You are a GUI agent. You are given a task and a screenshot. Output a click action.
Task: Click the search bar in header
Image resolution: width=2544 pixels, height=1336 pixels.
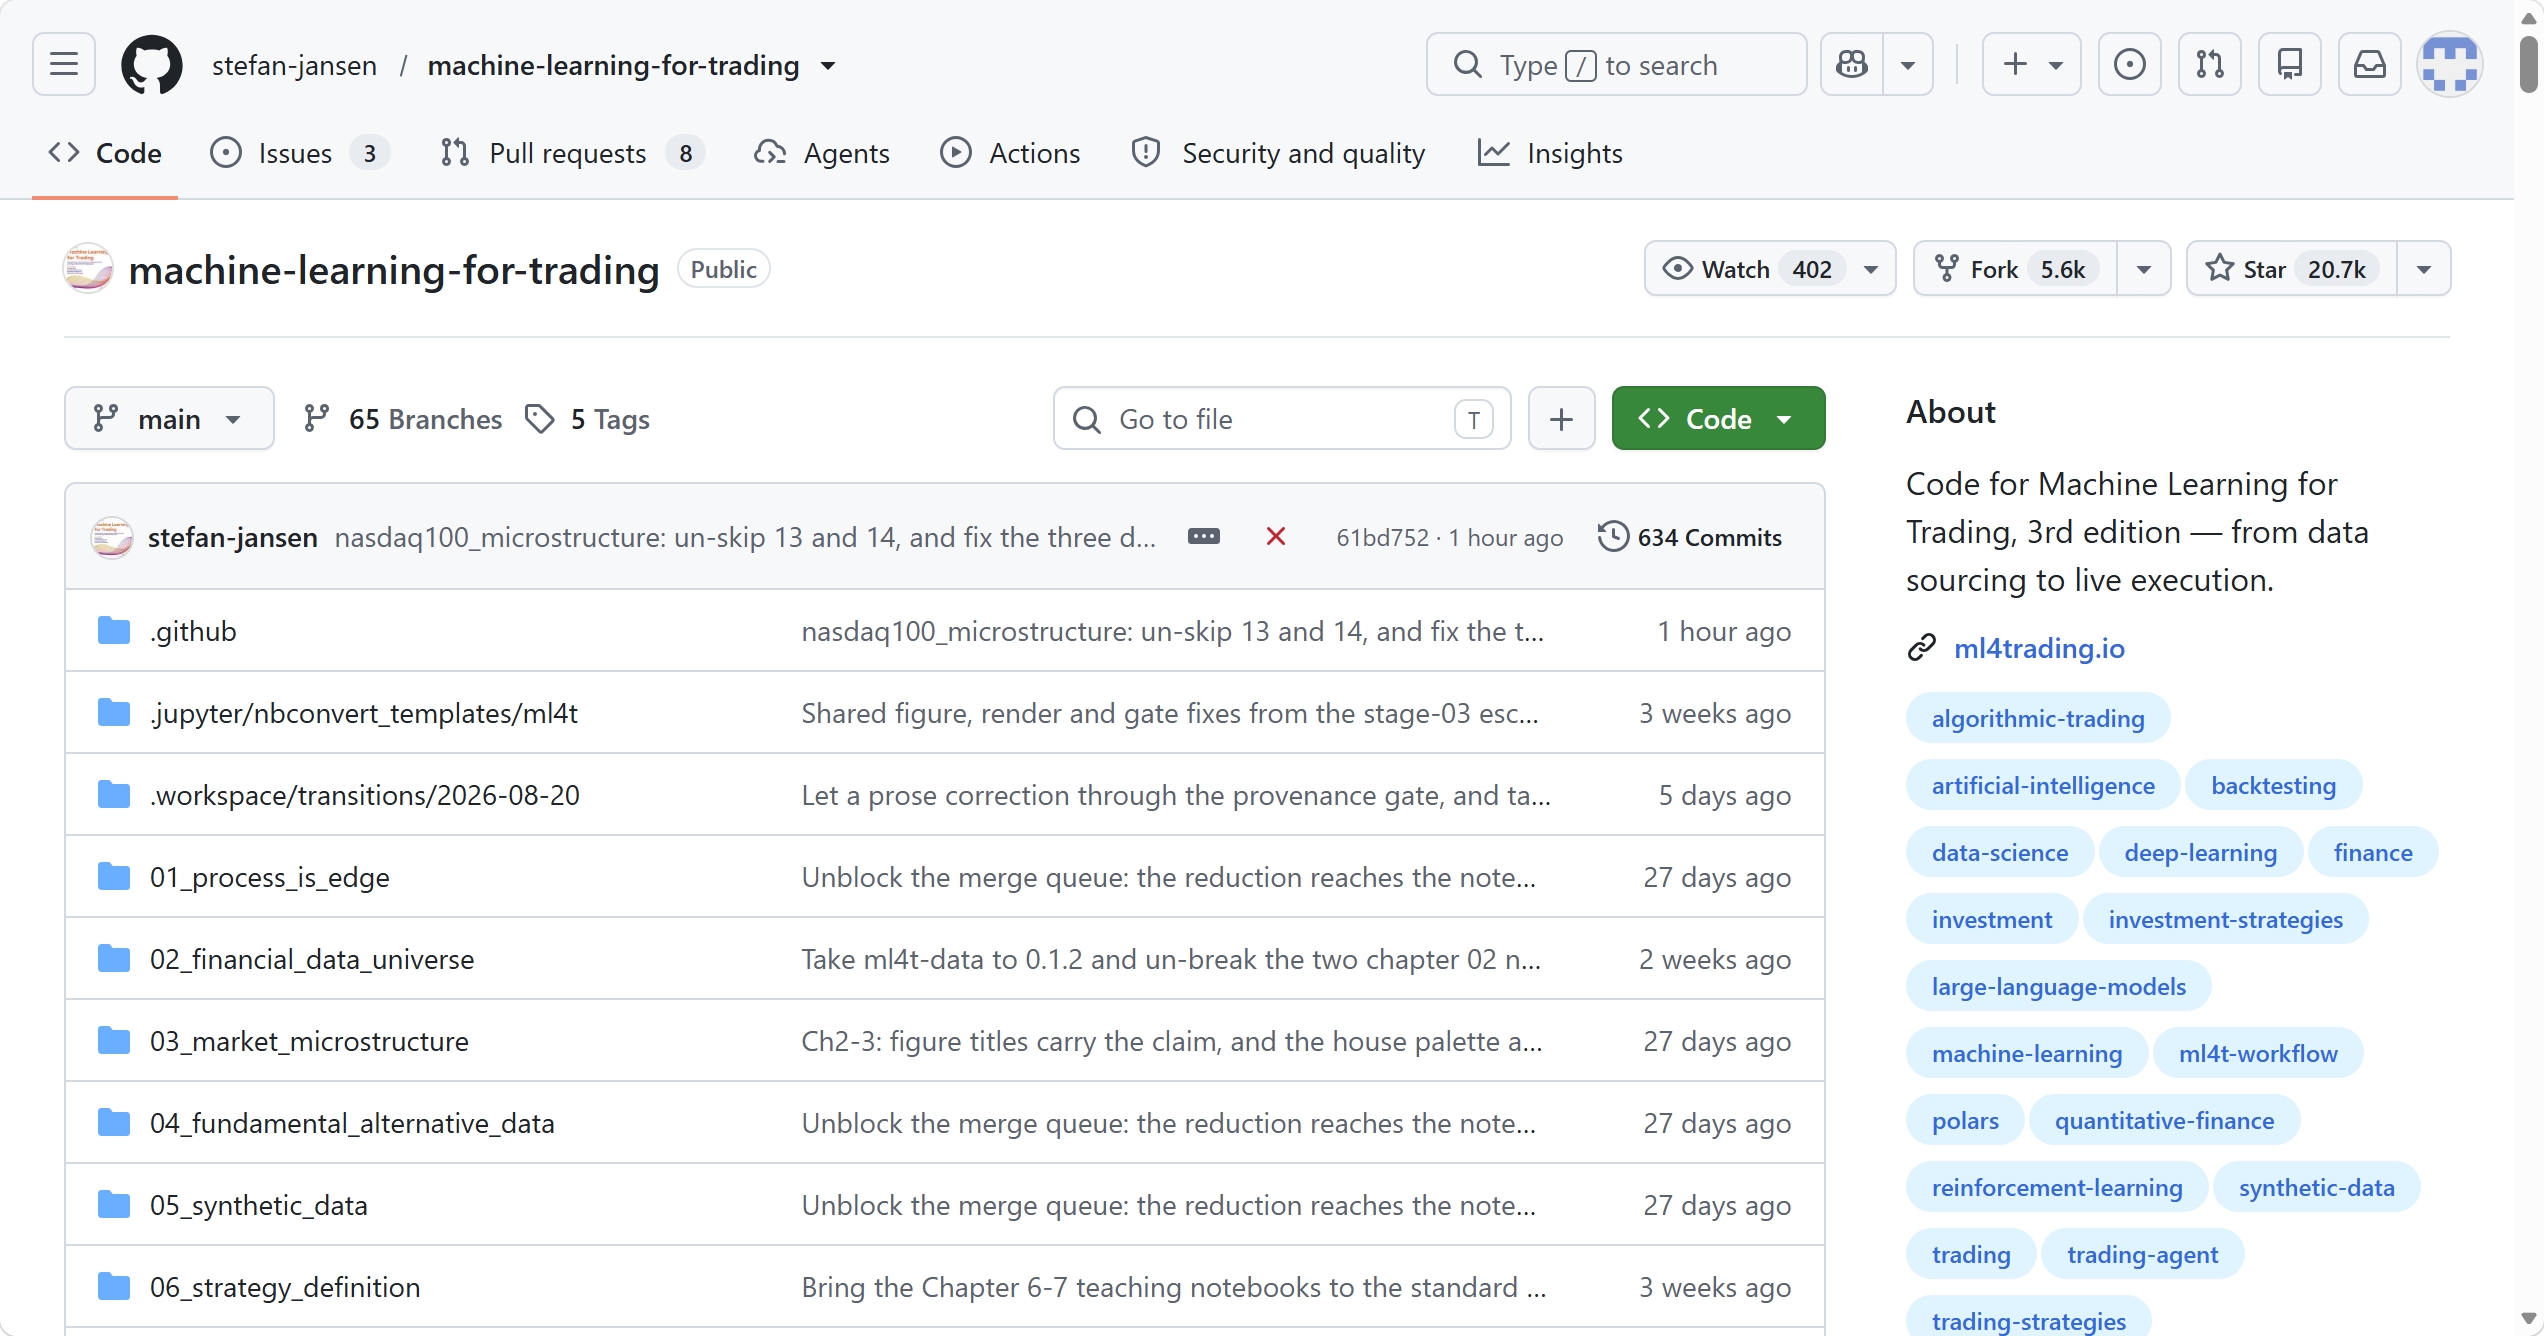tap(1616, 64)
